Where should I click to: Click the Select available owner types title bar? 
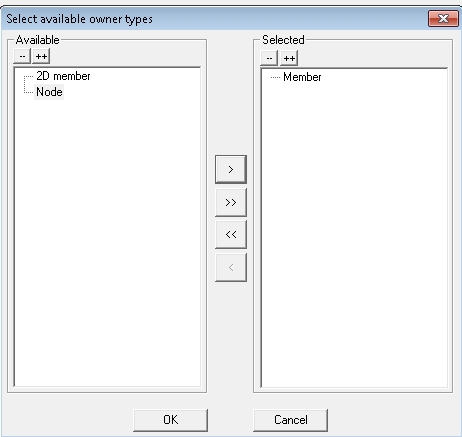[x=213, y=19]
